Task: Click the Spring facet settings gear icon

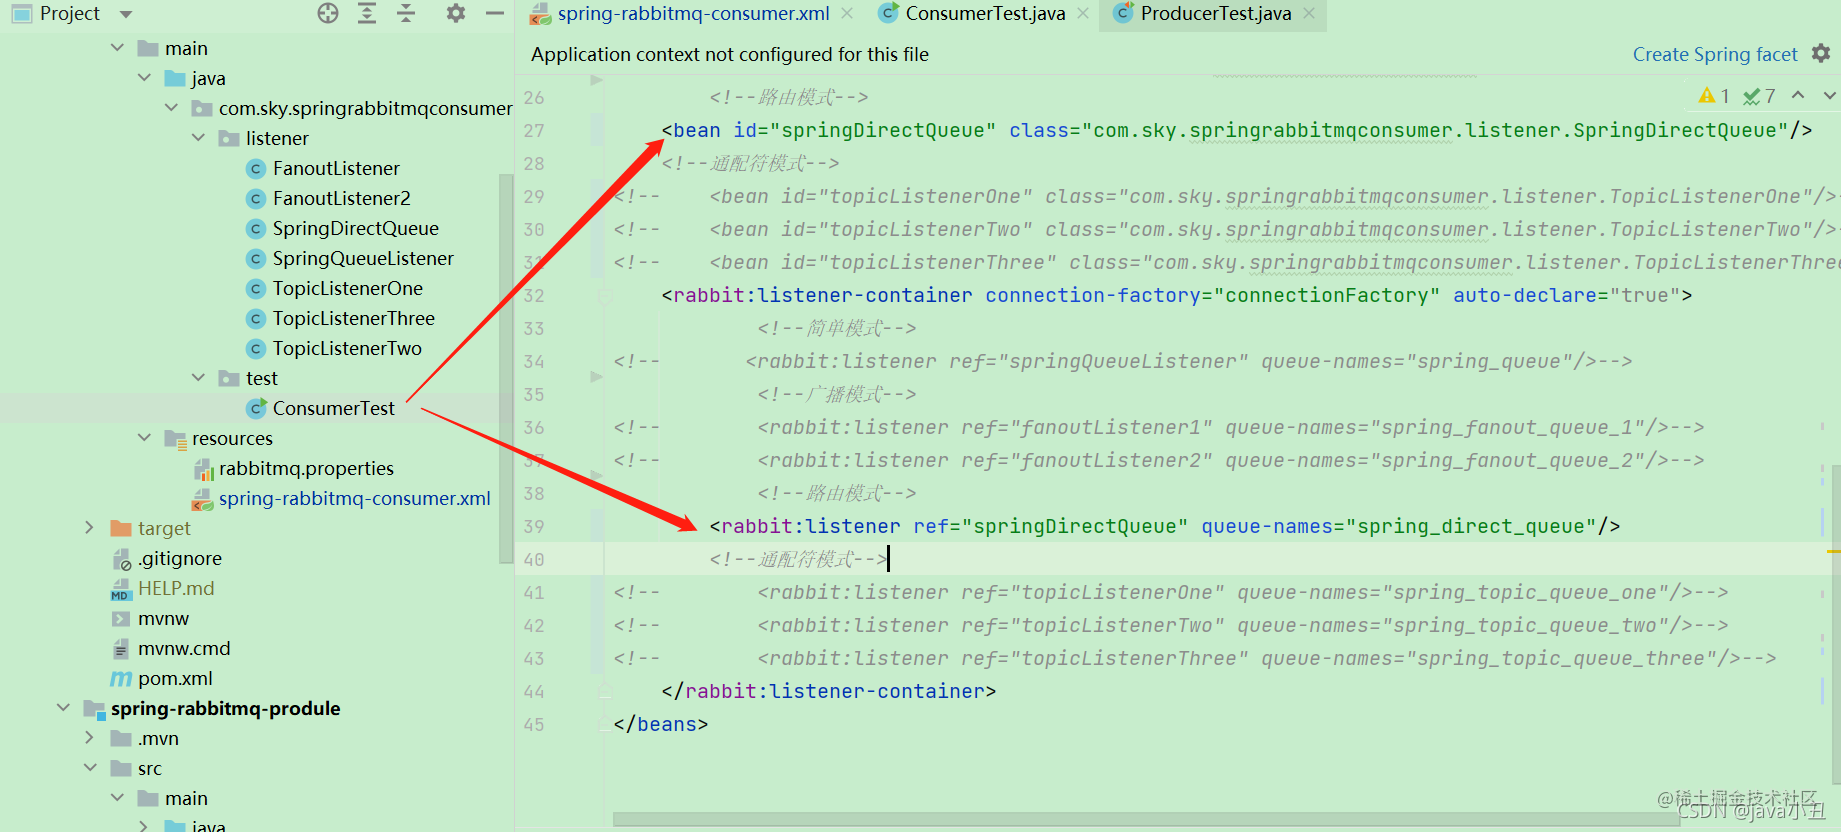Action: (x=1821, y=53)
